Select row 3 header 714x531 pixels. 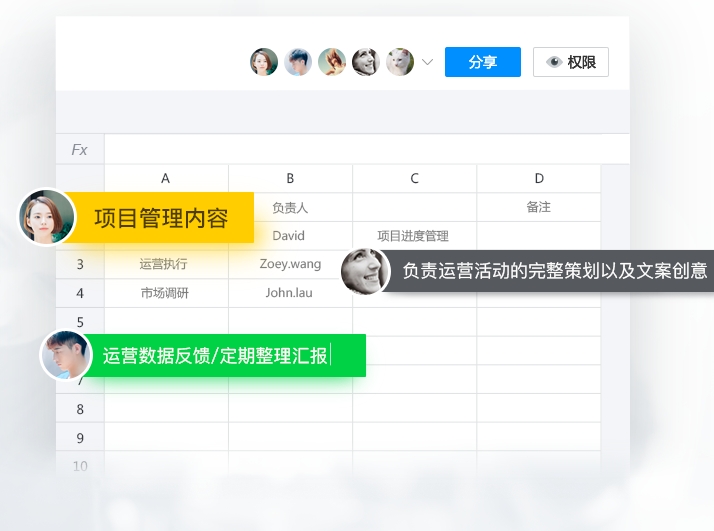[x=80, y=264]
